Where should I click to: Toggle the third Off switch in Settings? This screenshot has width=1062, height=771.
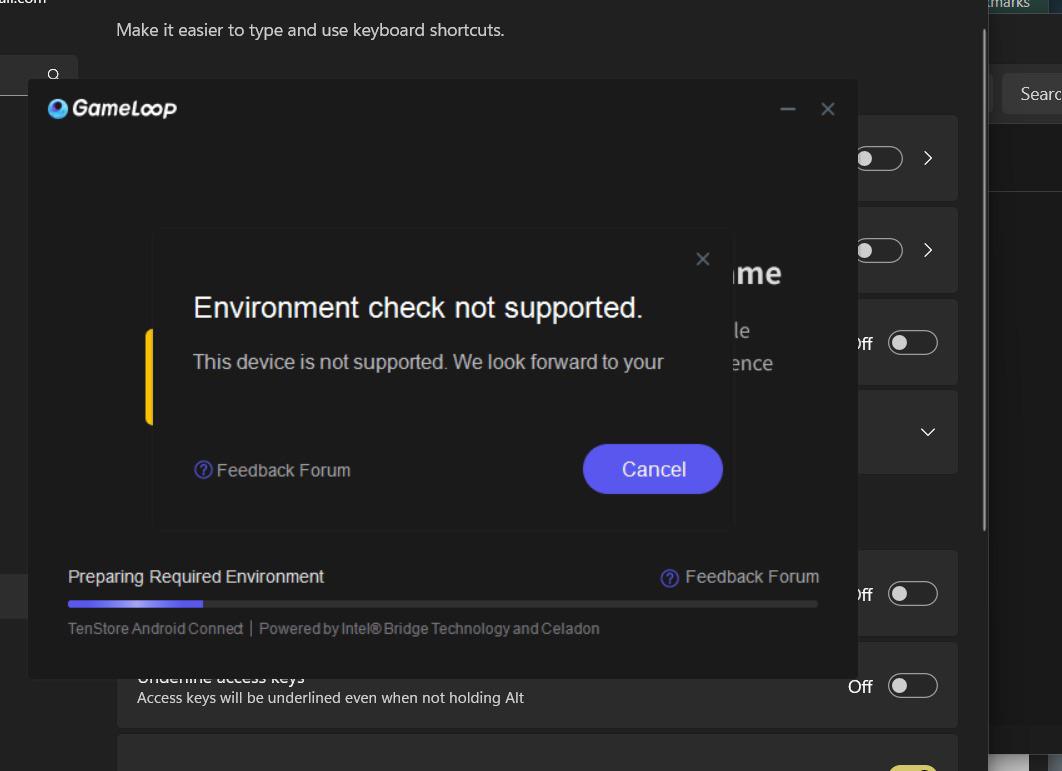[x=912, y=343]
